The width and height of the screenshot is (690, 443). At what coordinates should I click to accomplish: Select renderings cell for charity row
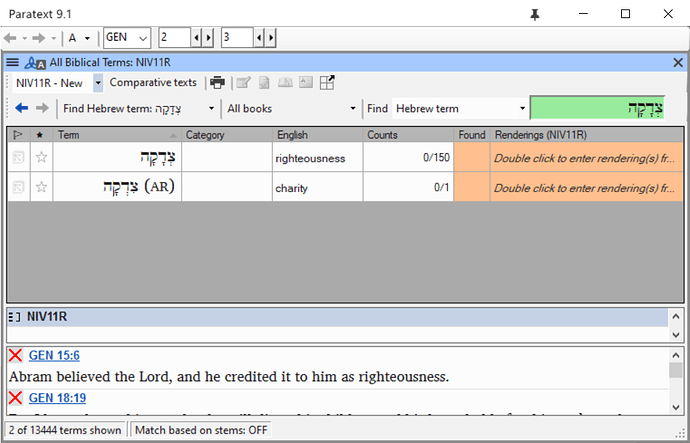coord(587,187)
